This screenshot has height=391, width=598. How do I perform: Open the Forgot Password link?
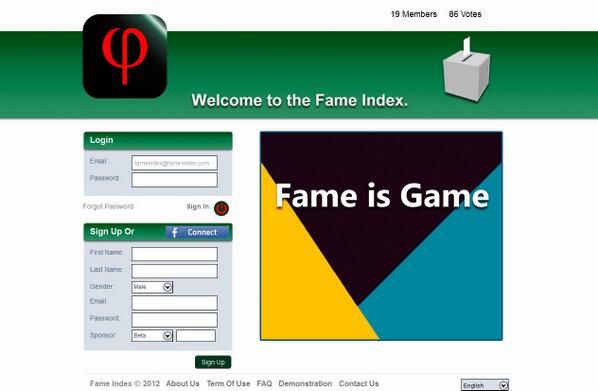pyautogui.click(x=108, y=206)
